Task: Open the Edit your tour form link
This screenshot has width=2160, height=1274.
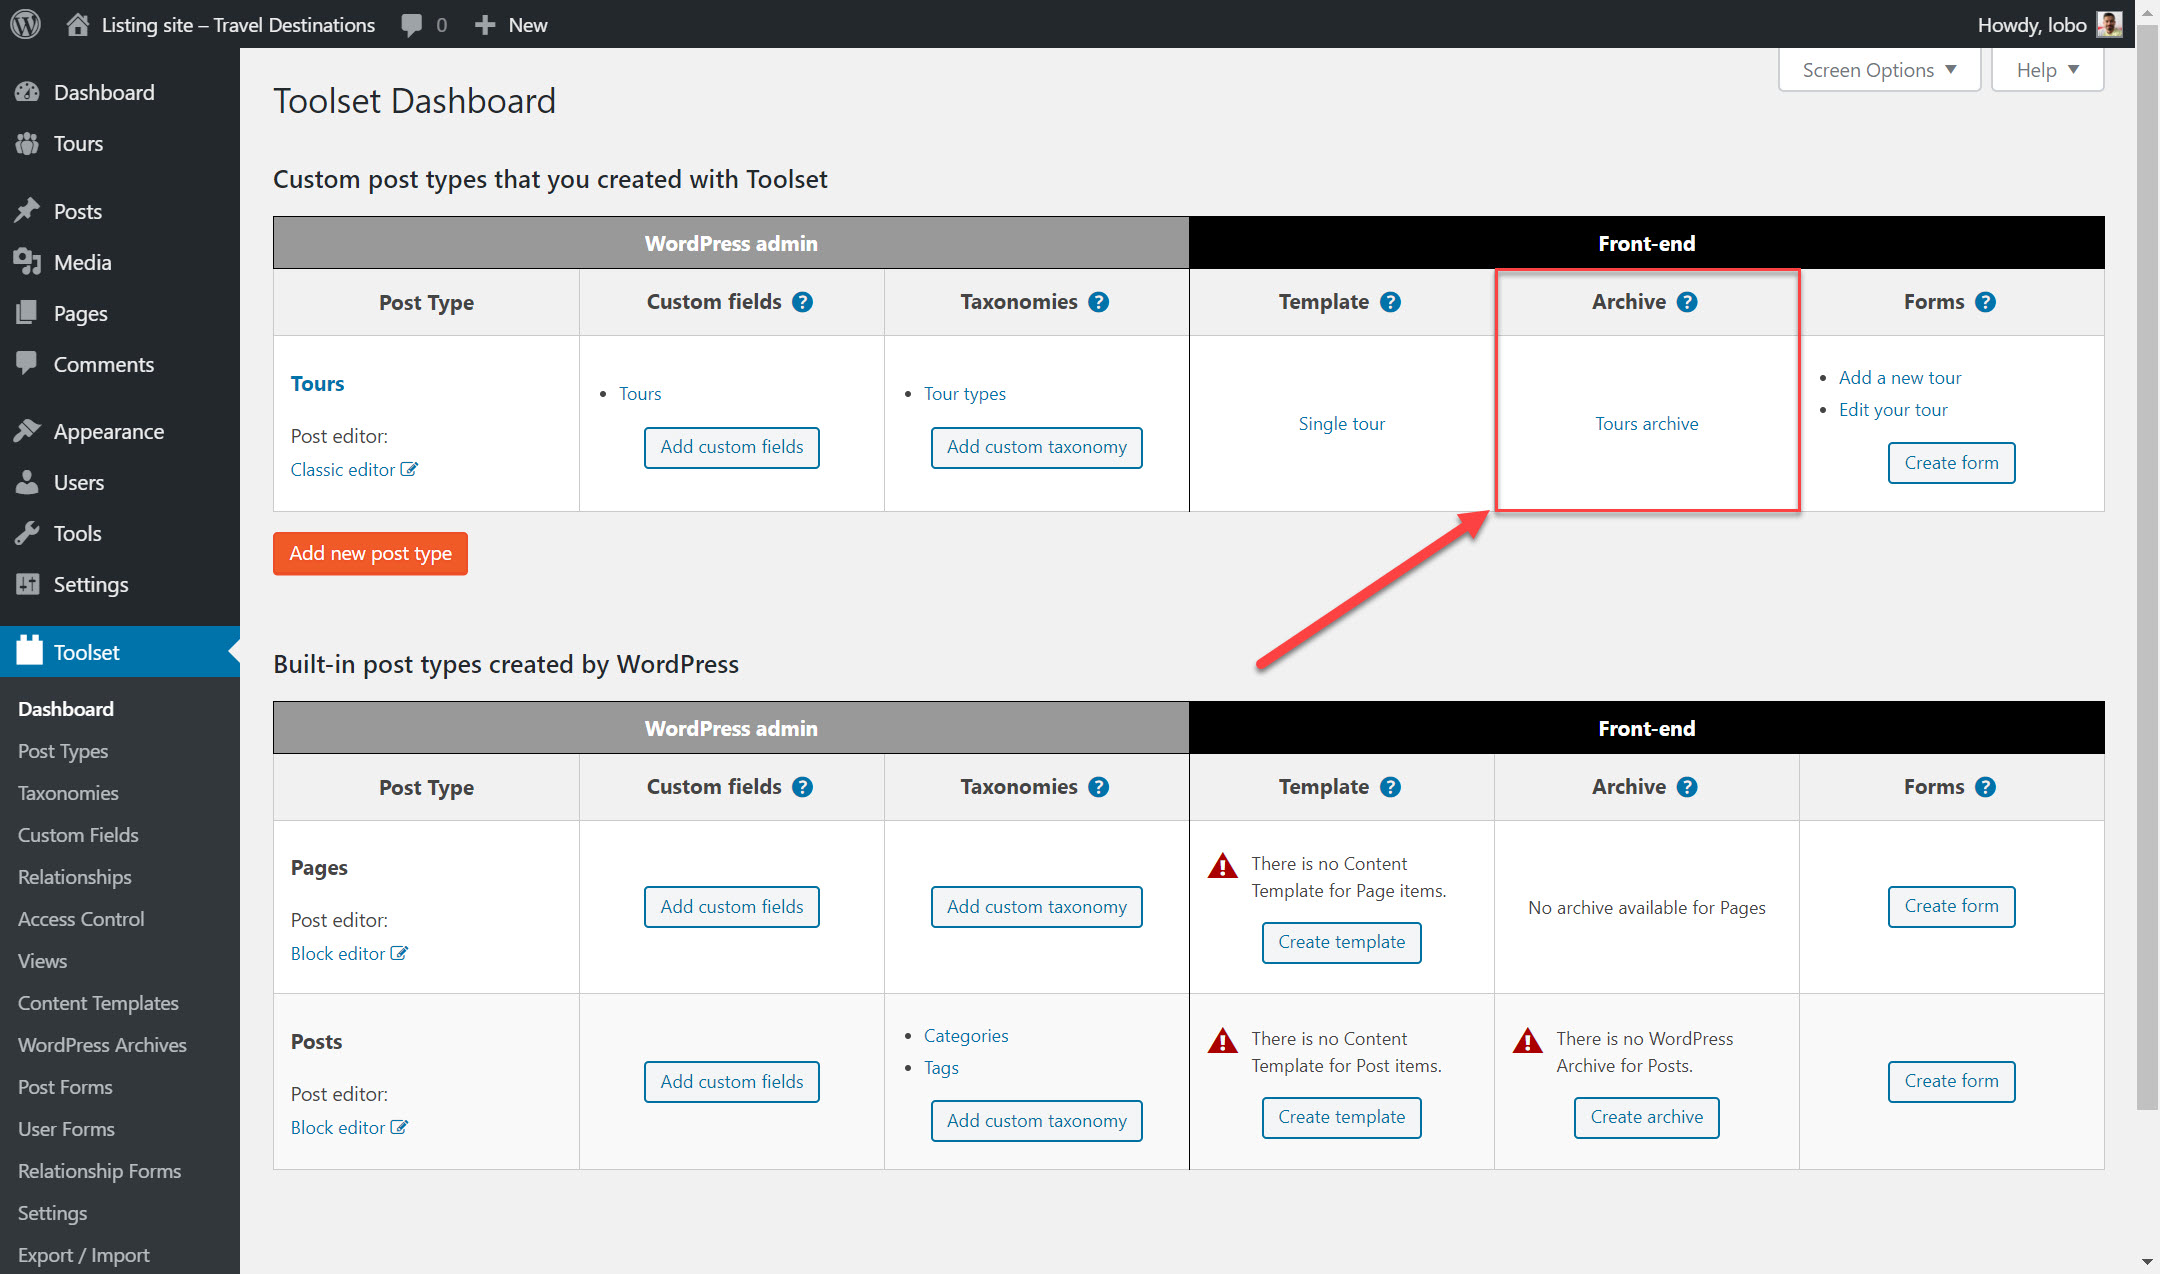Action: tap(1892, 410)
